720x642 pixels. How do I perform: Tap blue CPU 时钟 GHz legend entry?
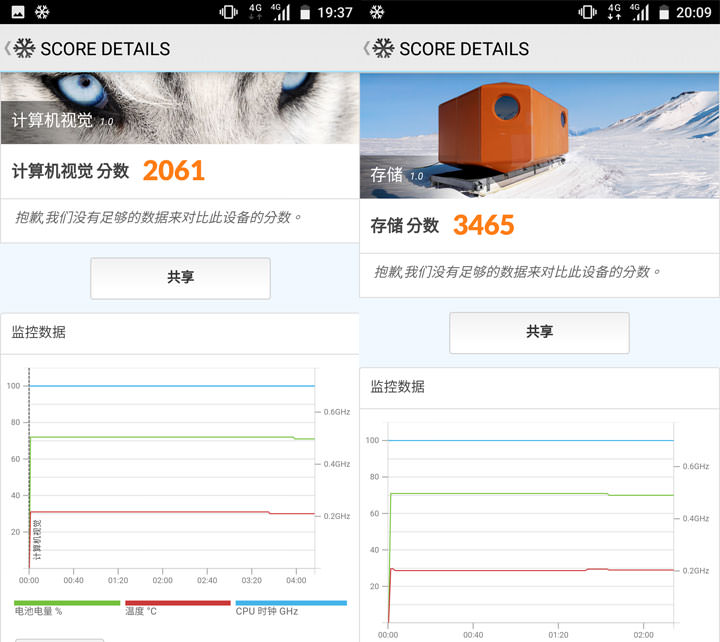[291, 608]
